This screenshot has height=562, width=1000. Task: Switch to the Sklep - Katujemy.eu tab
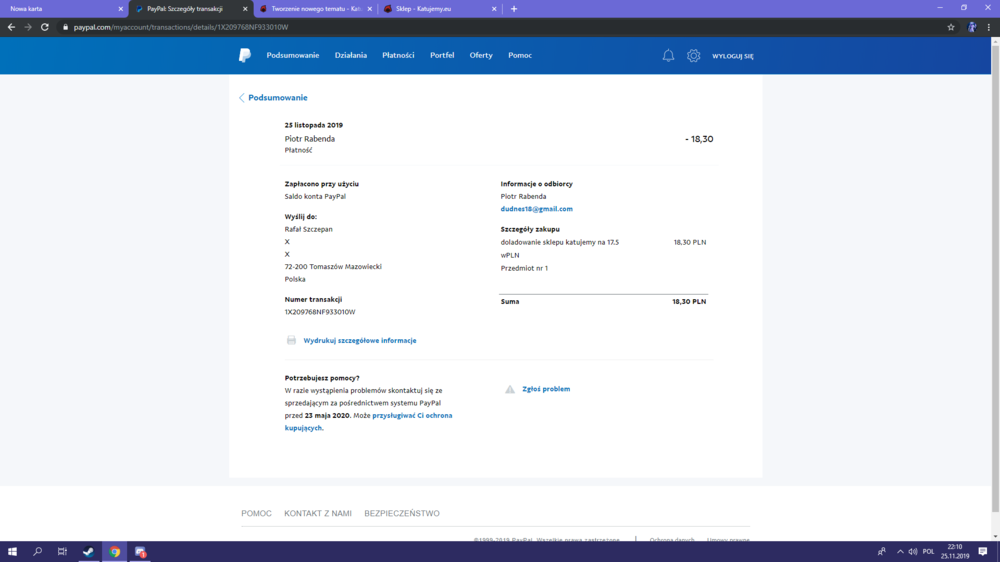440,9
